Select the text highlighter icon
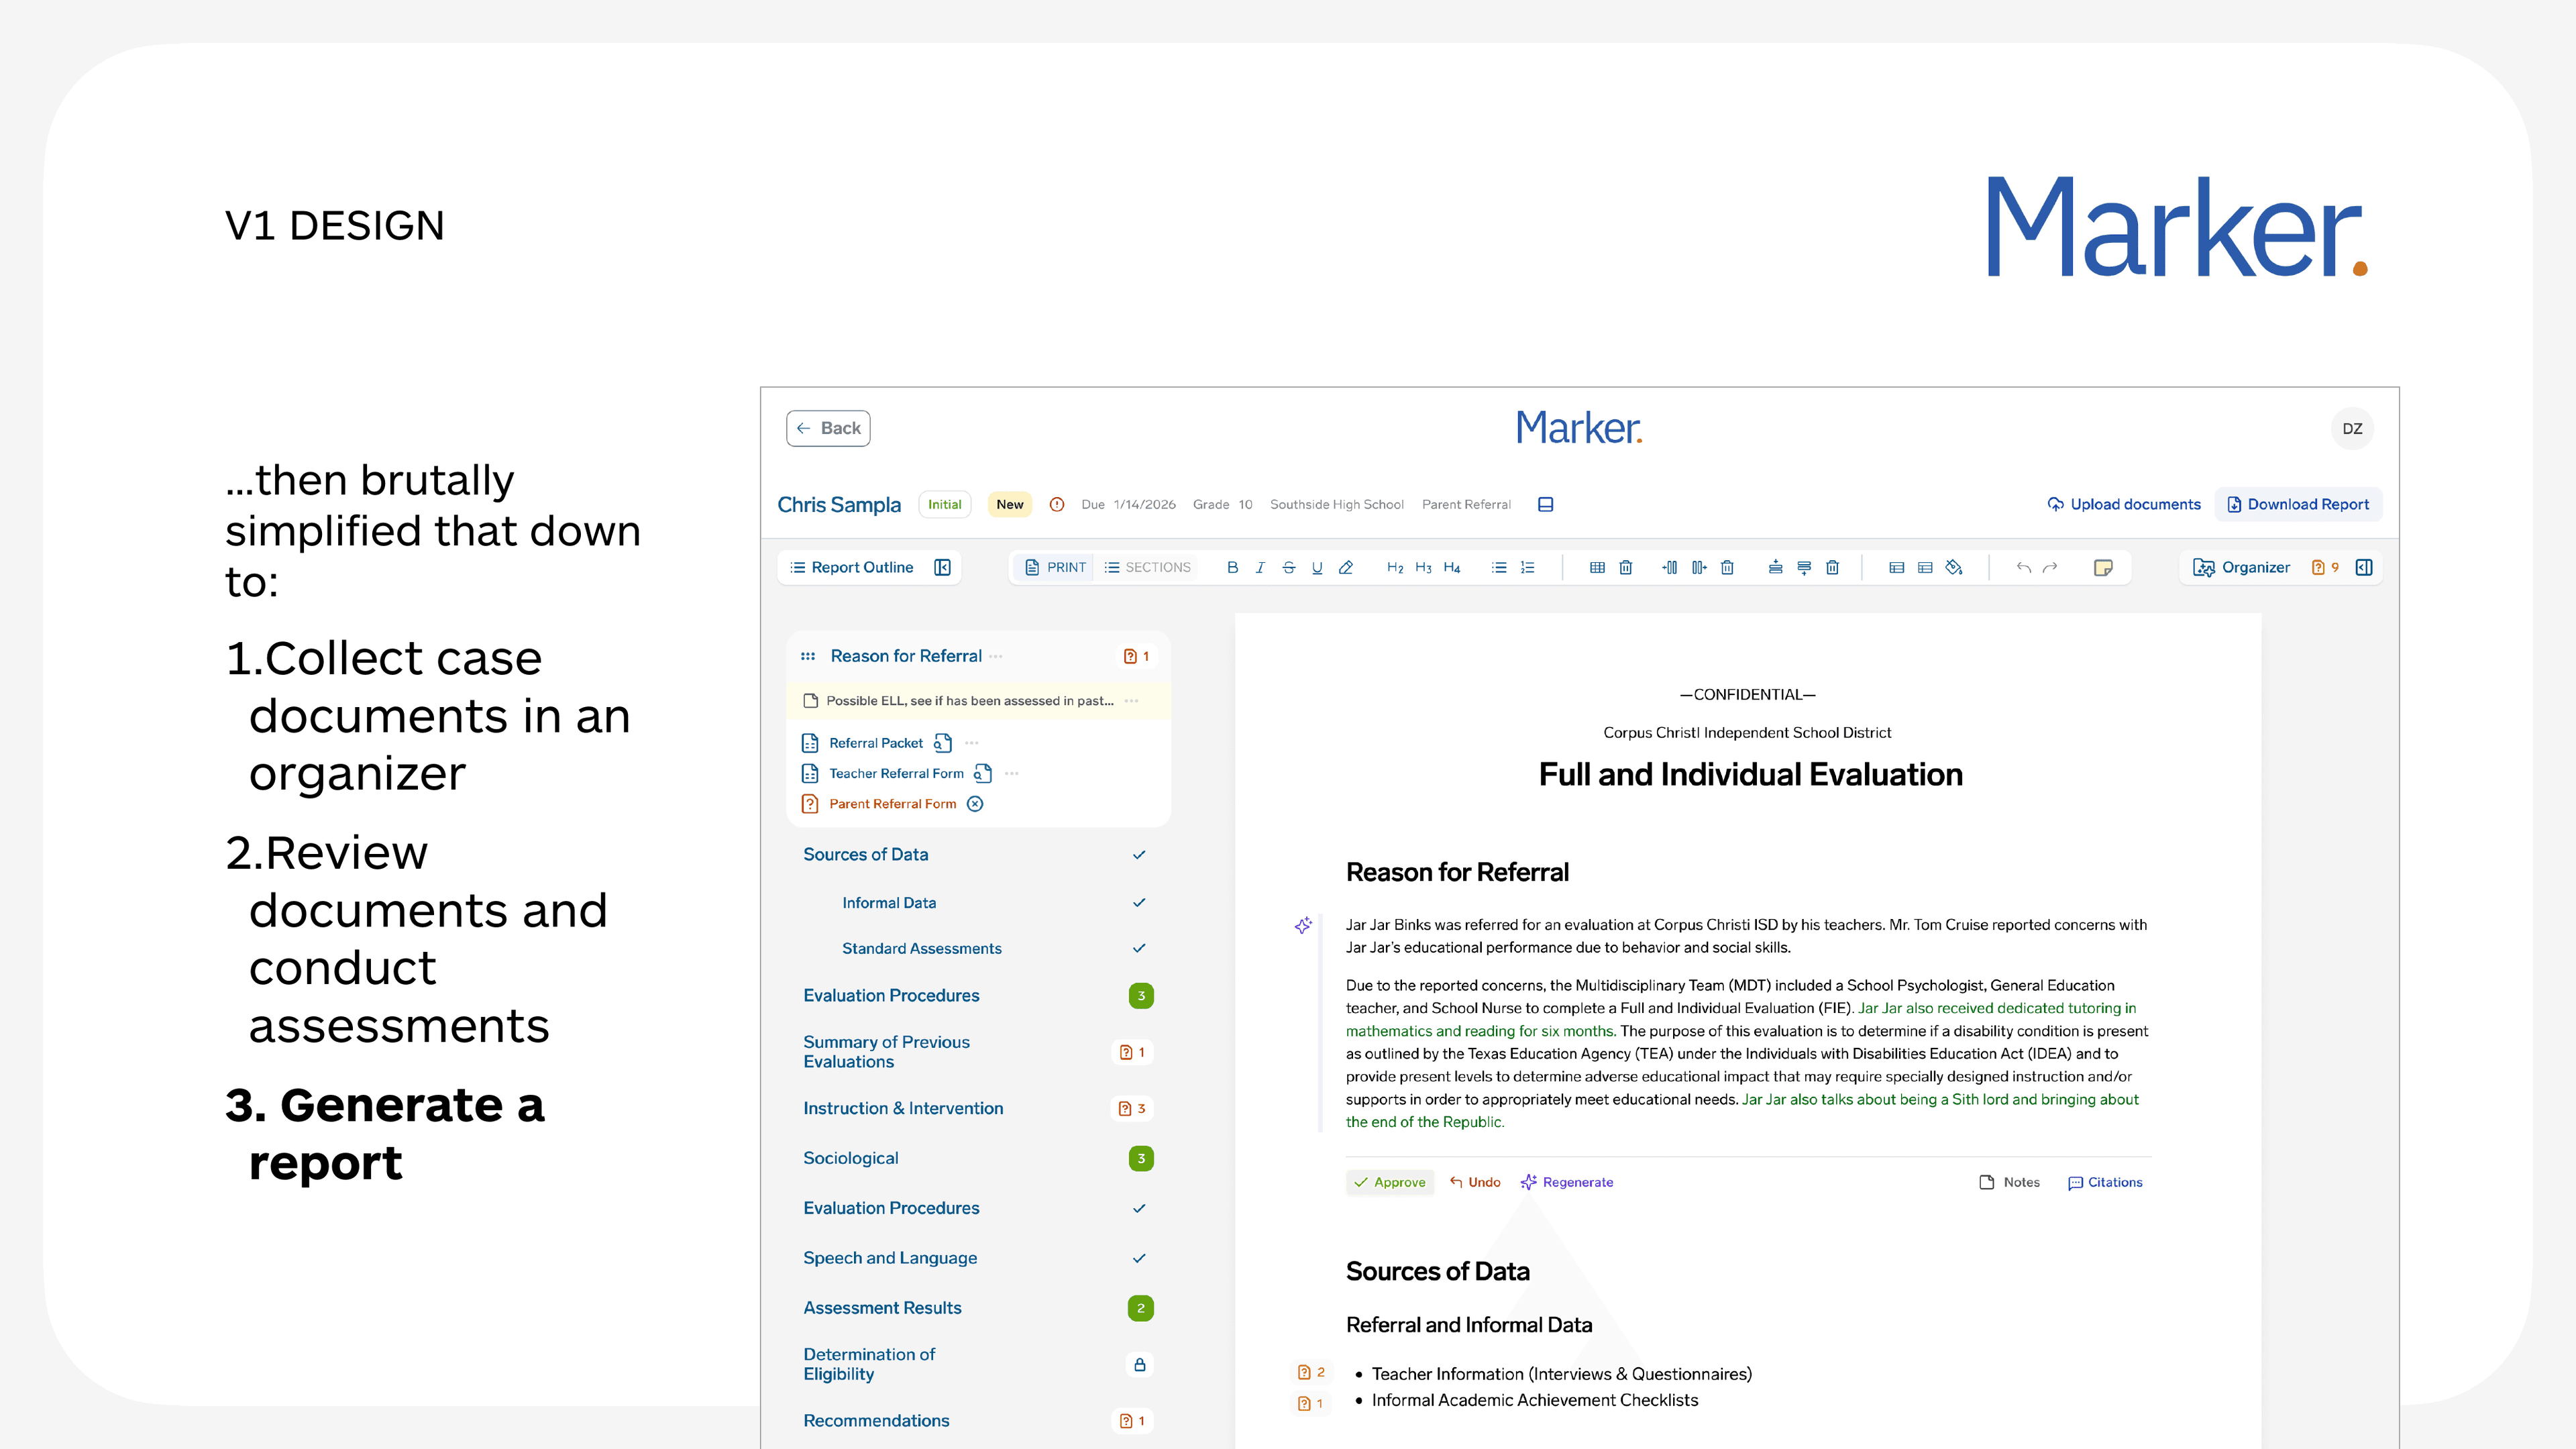The image size is (2576, 1449). (1346, 567)
